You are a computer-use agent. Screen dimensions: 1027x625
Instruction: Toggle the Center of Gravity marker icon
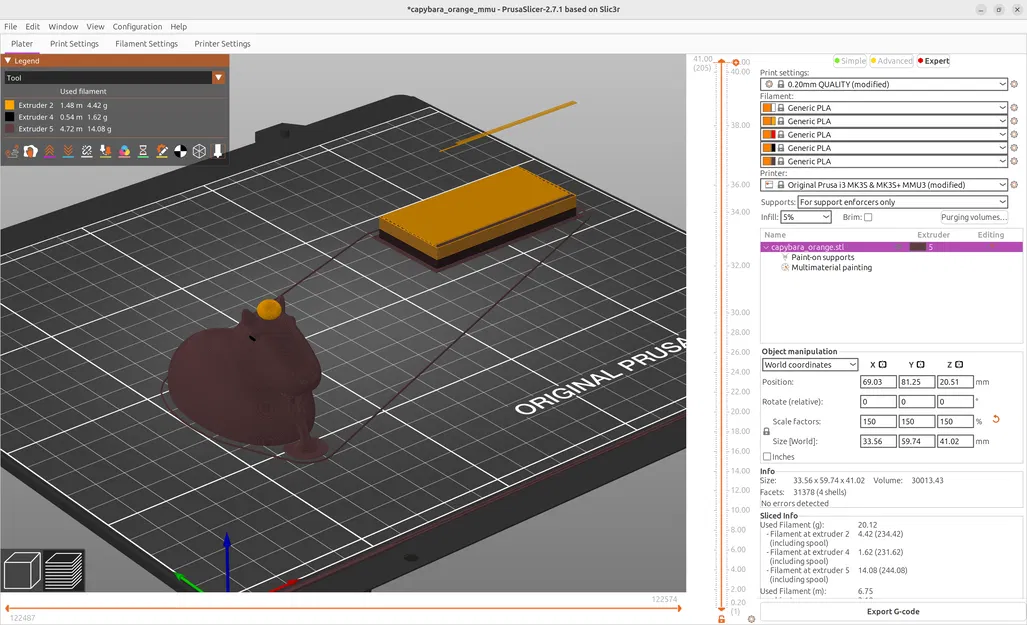[x=180, y=152]
